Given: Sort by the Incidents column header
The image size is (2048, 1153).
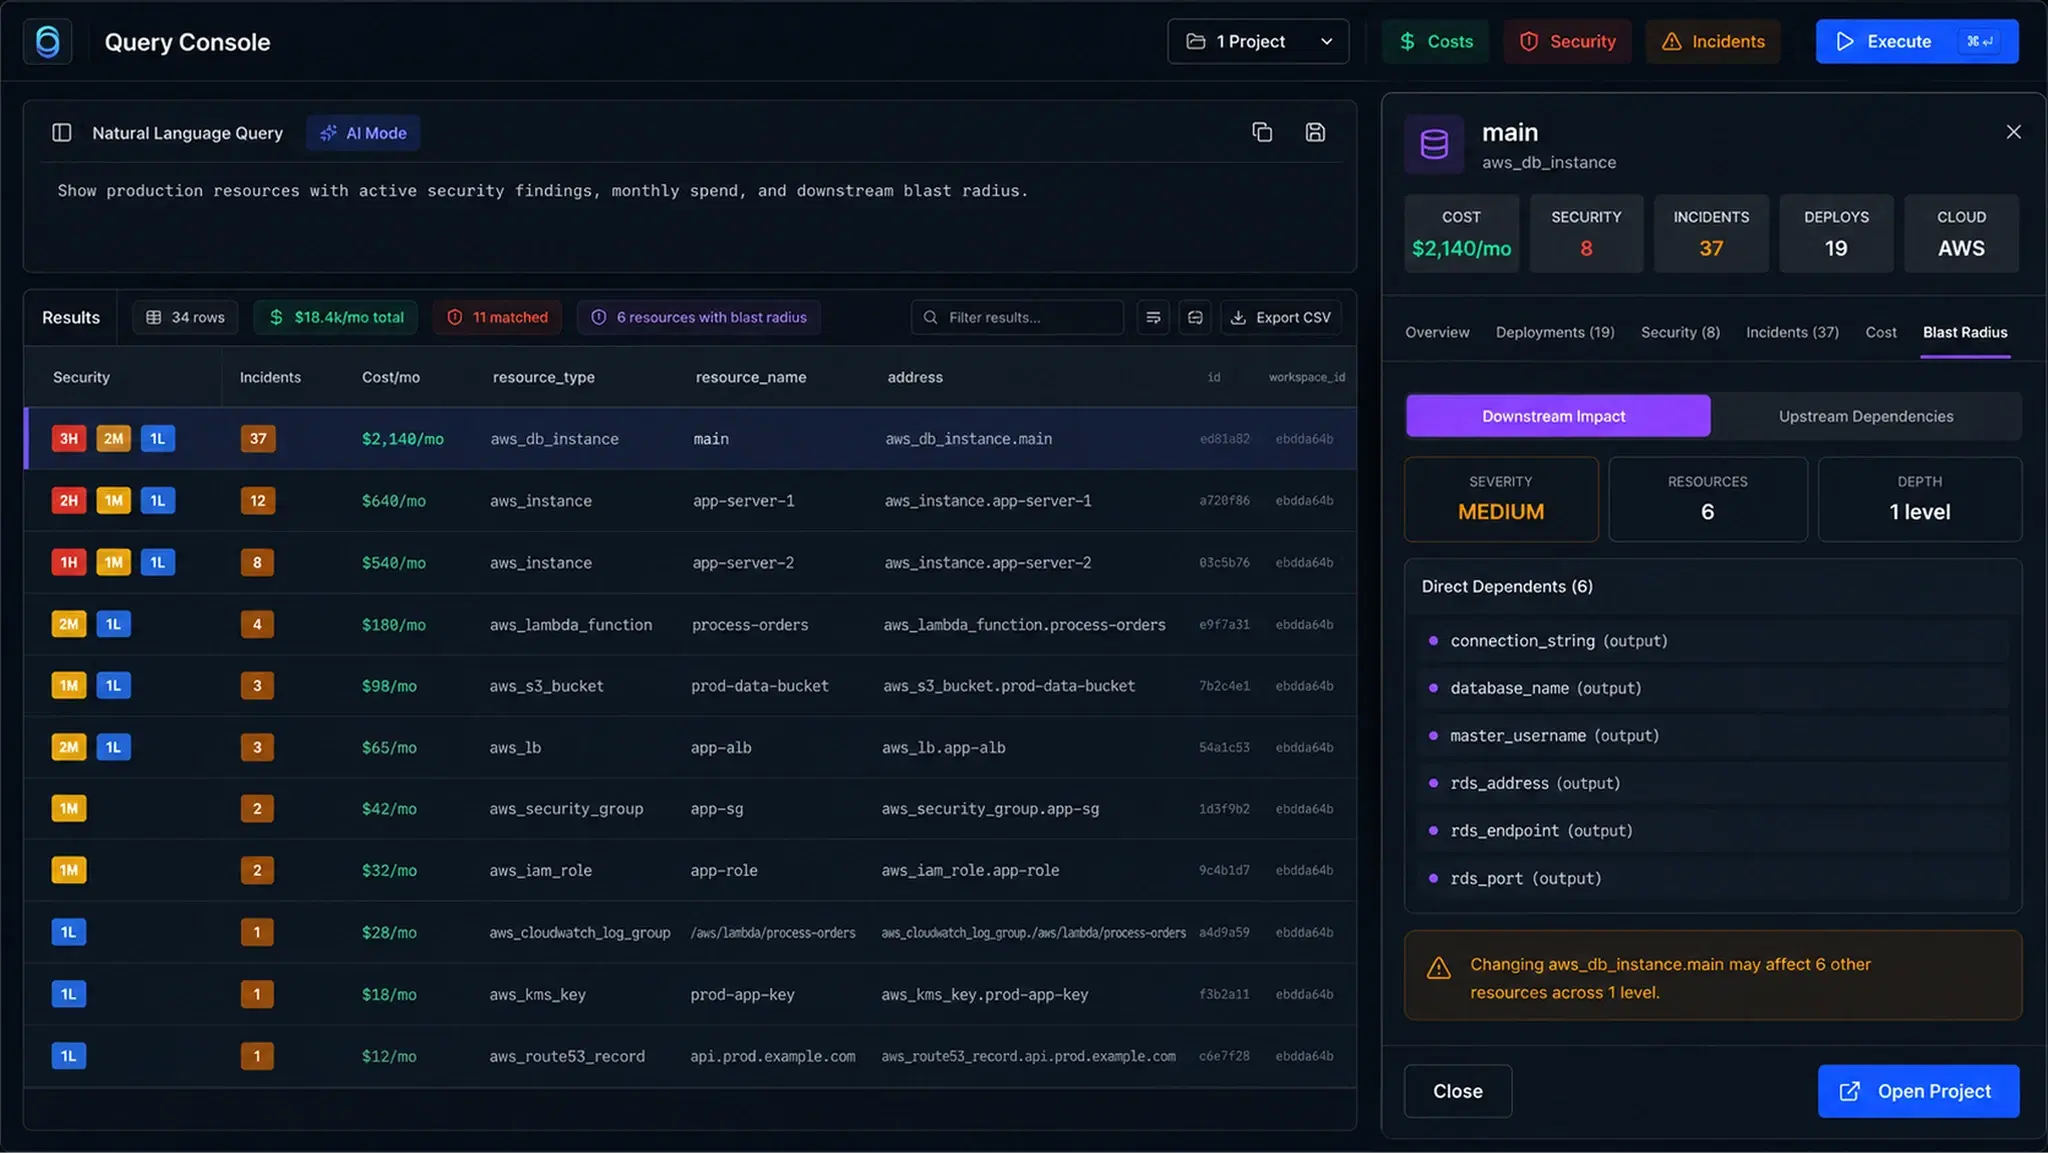Looking at the screenshot, I should [x=270, y=377].
